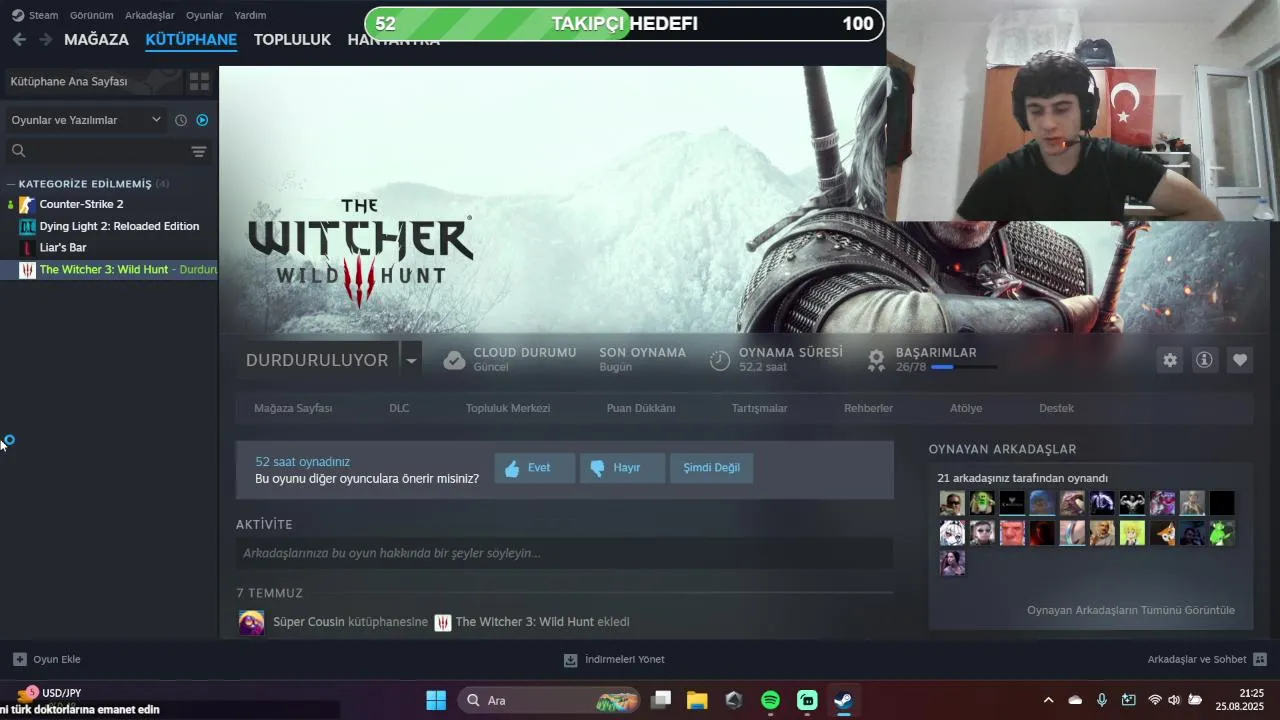
Task: Select Counter-Strike 2 game icon in library
Action: (x=27, y=204)
